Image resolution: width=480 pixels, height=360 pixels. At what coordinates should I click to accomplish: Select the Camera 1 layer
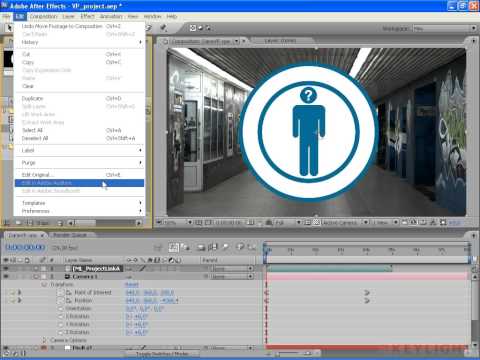(x=85, y=277)
